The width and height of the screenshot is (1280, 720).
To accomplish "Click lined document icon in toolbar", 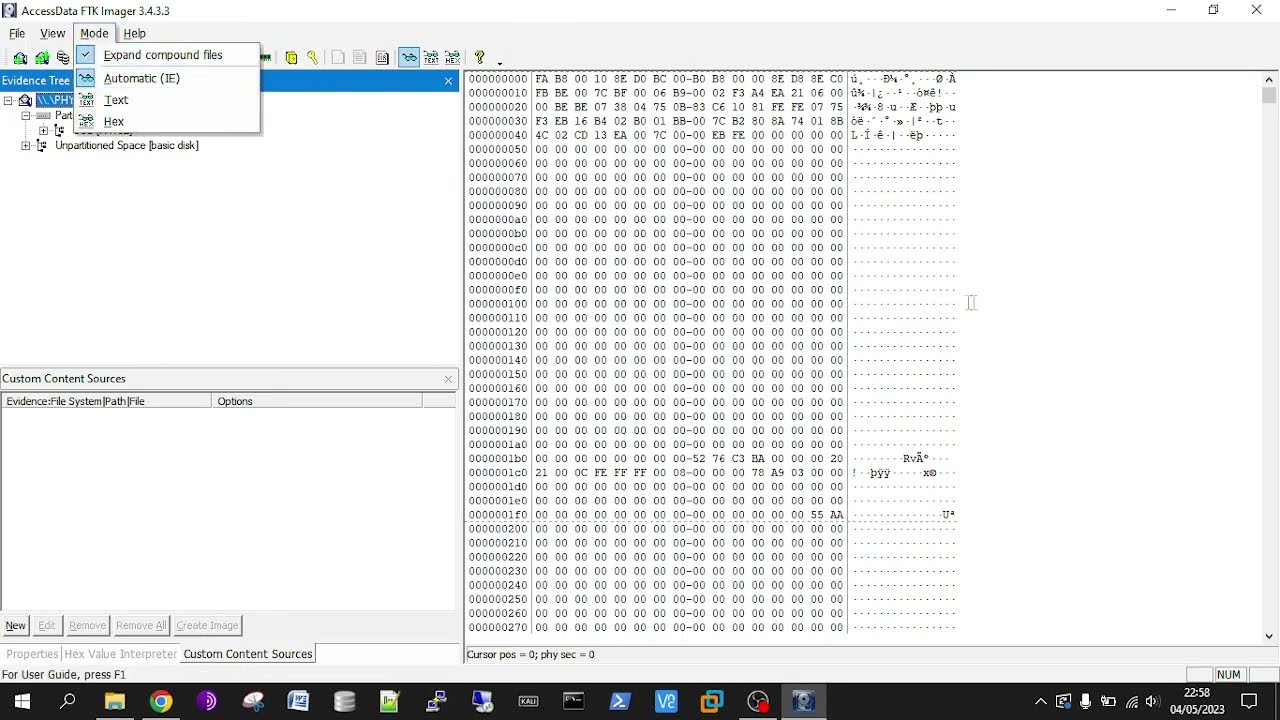I will (359, 58).
